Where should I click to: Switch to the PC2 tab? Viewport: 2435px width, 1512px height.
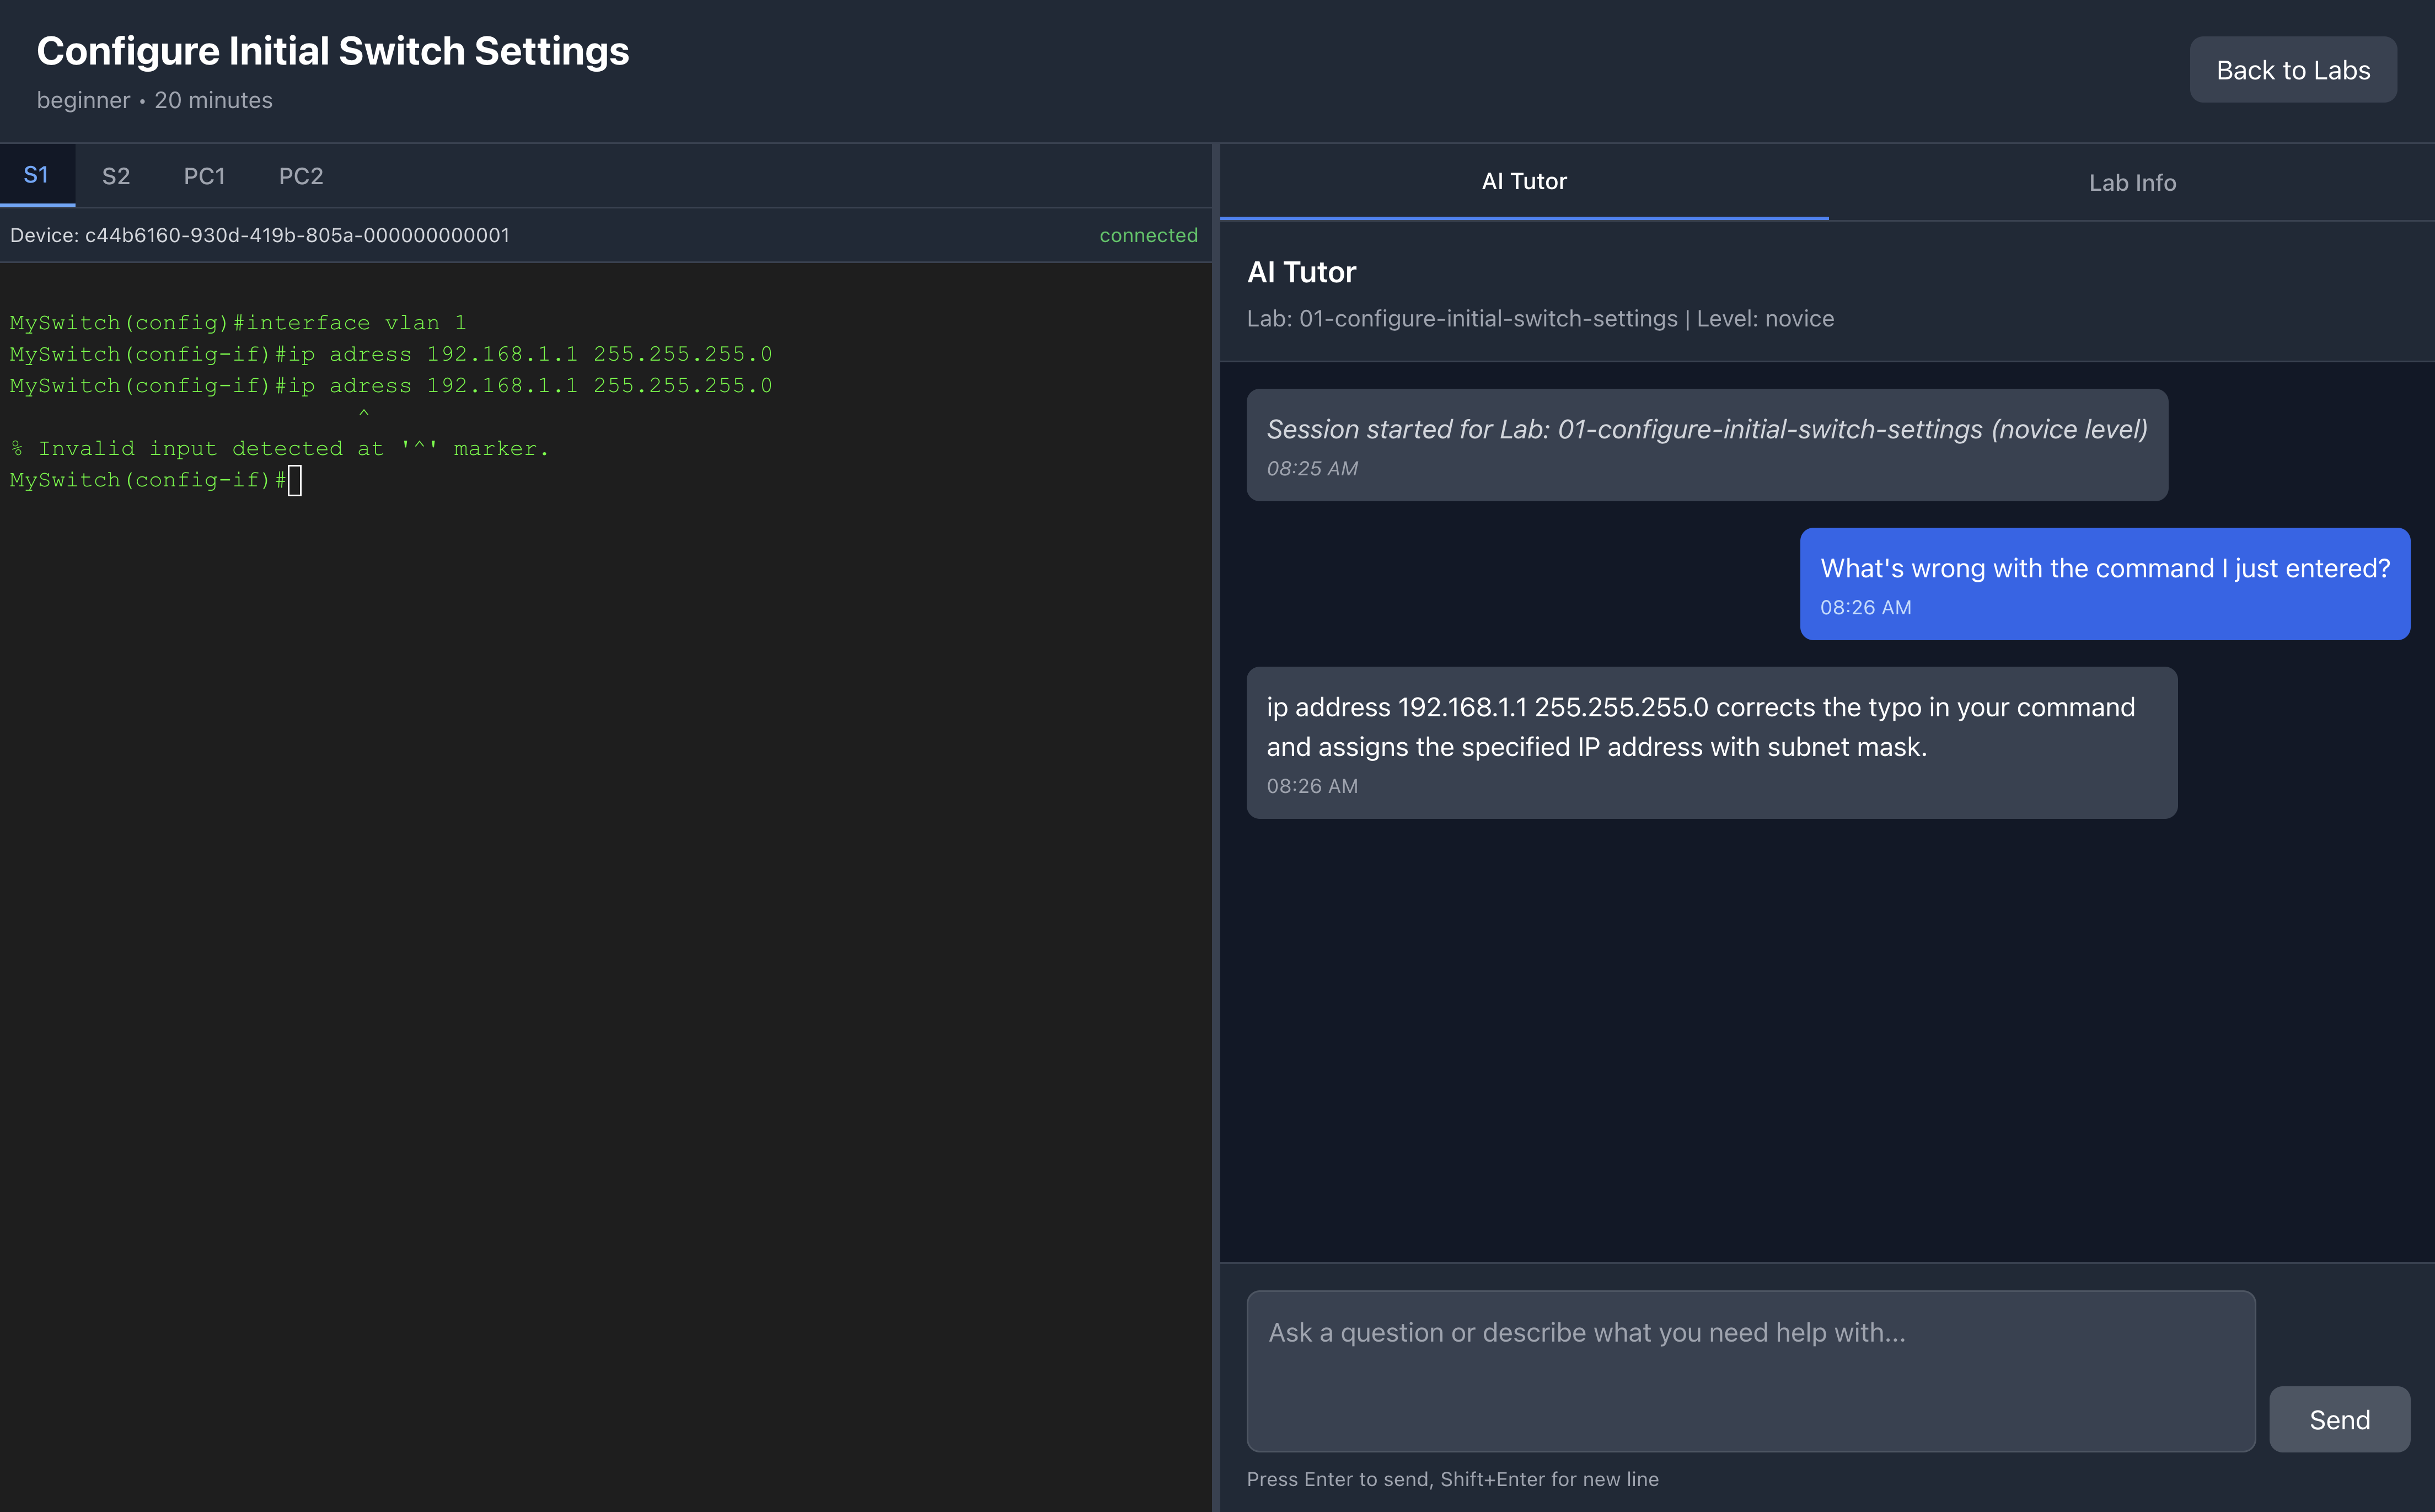tap(301, 177)
